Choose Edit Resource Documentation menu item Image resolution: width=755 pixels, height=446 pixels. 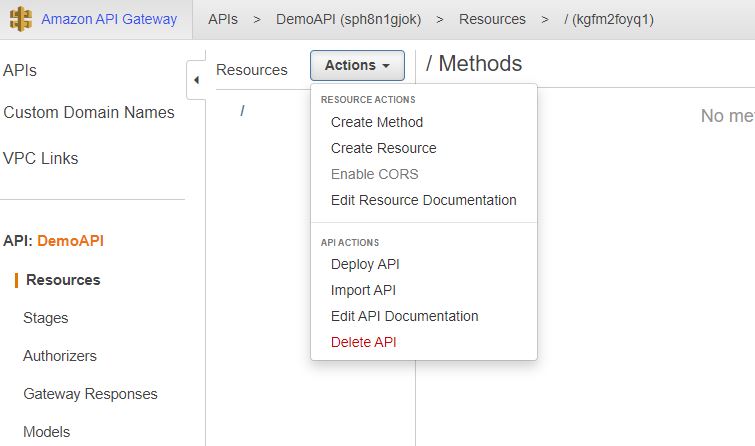coord(423,200)
